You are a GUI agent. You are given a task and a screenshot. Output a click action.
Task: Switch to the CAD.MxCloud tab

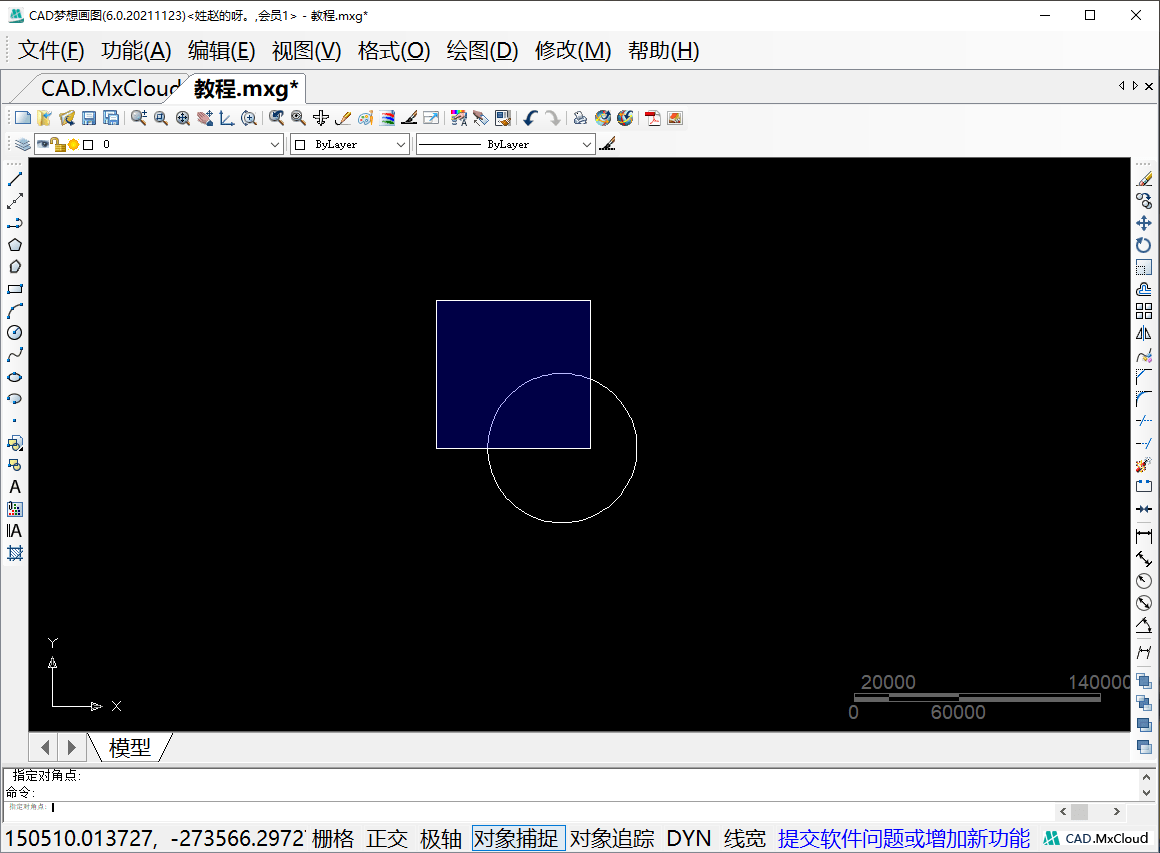(109, 89)
